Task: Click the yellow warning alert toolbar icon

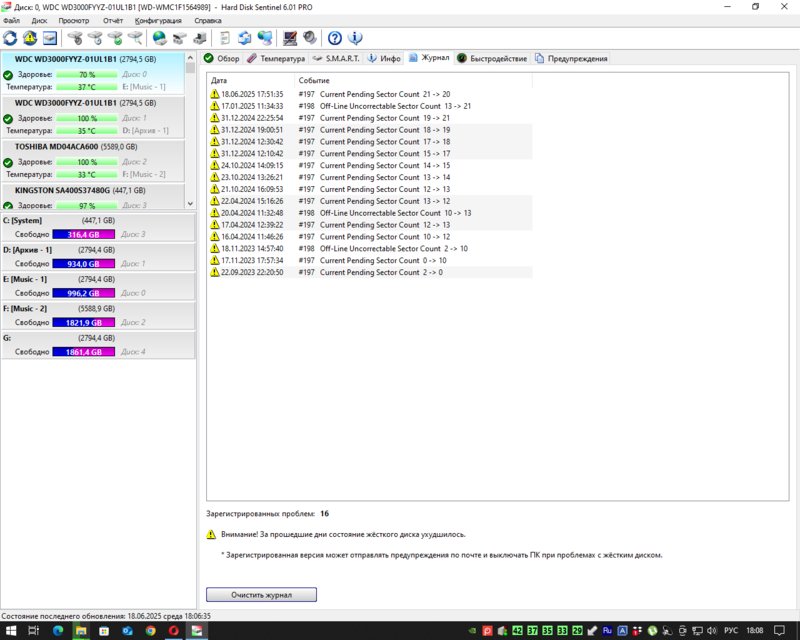Action: 31,38
